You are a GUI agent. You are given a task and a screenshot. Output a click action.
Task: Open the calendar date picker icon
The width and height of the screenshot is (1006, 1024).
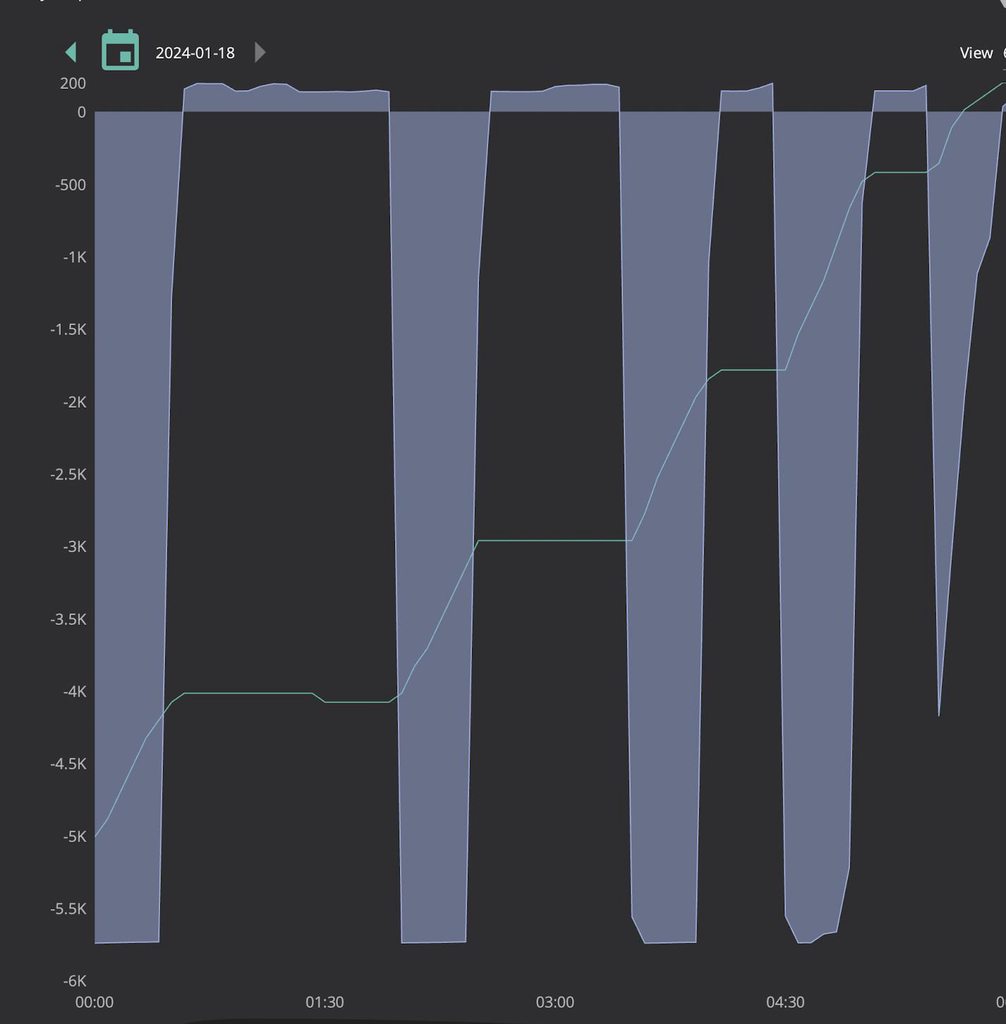point(120,51)
